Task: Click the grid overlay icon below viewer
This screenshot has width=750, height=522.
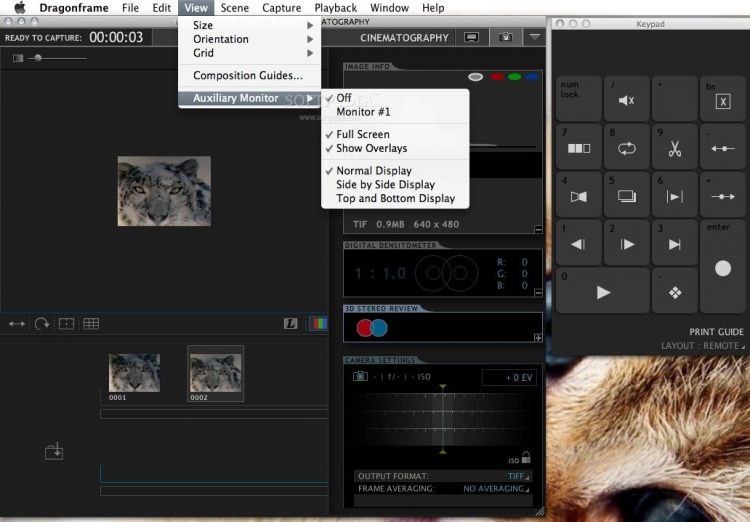Action: (91, 324)
